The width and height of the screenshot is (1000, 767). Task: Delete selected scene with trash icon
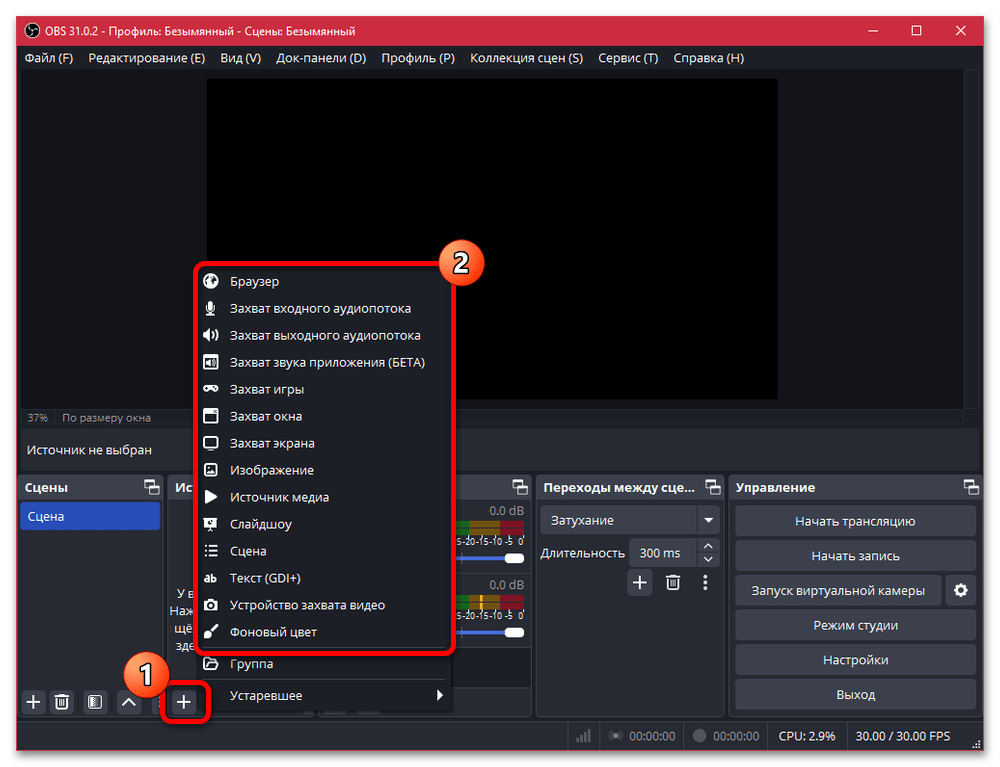tap(62, 702)
